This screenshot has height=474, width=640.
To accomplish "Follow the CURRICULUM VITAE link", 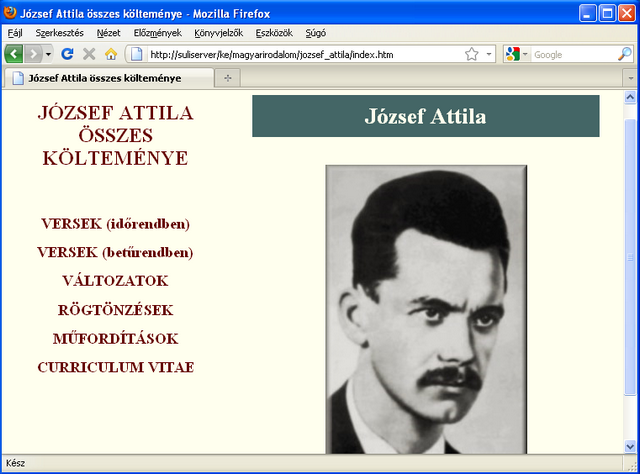I will 115,367.
